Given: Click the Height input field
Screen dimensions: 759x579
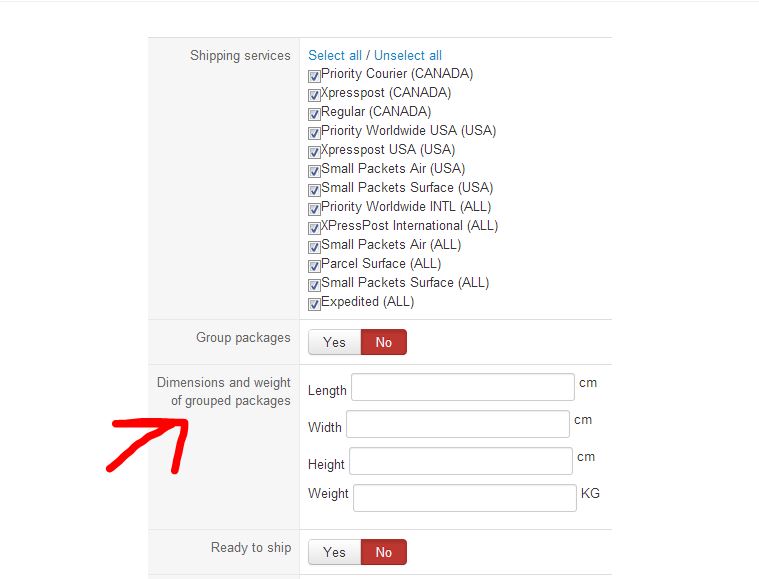Looking at the screenshot, I should click(x=460, y=461).
